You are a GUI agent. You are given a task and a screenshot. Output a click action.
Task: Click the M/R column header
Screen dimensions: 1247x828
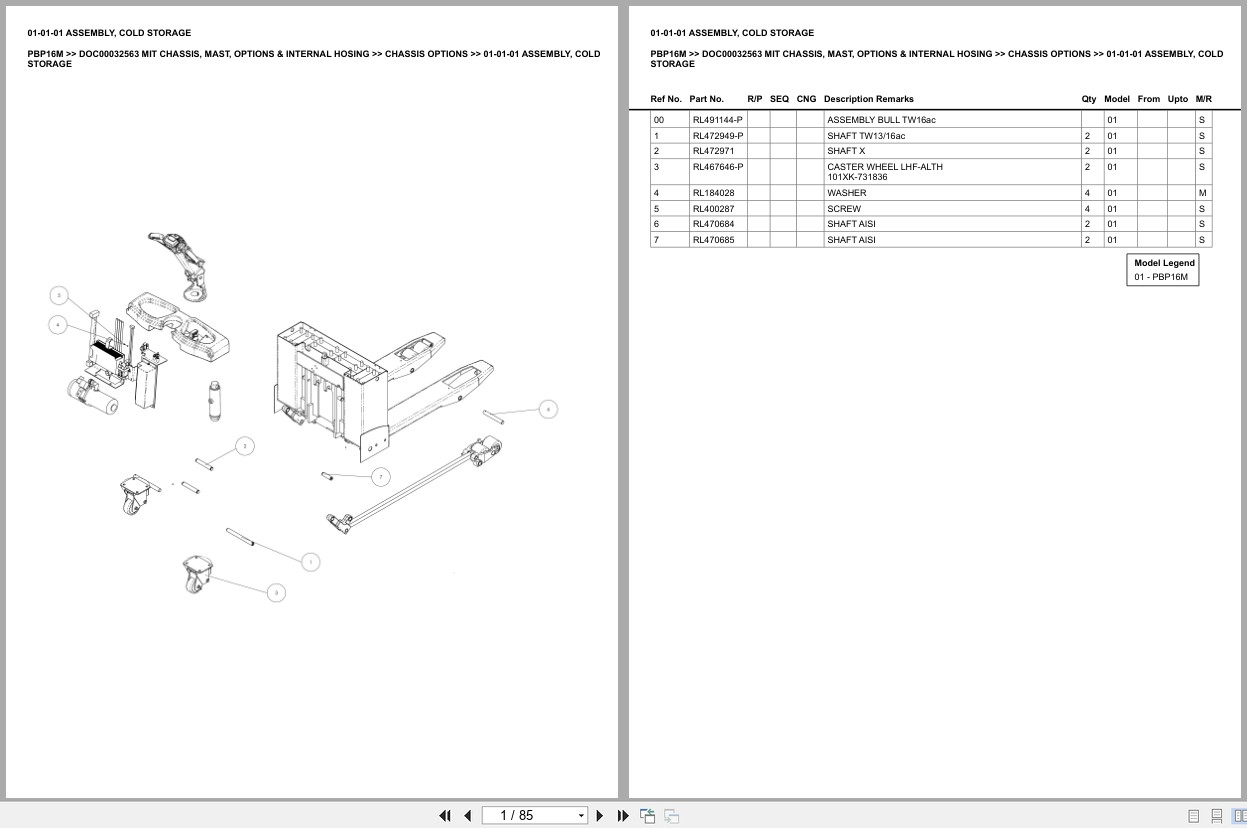(1203, 99)
